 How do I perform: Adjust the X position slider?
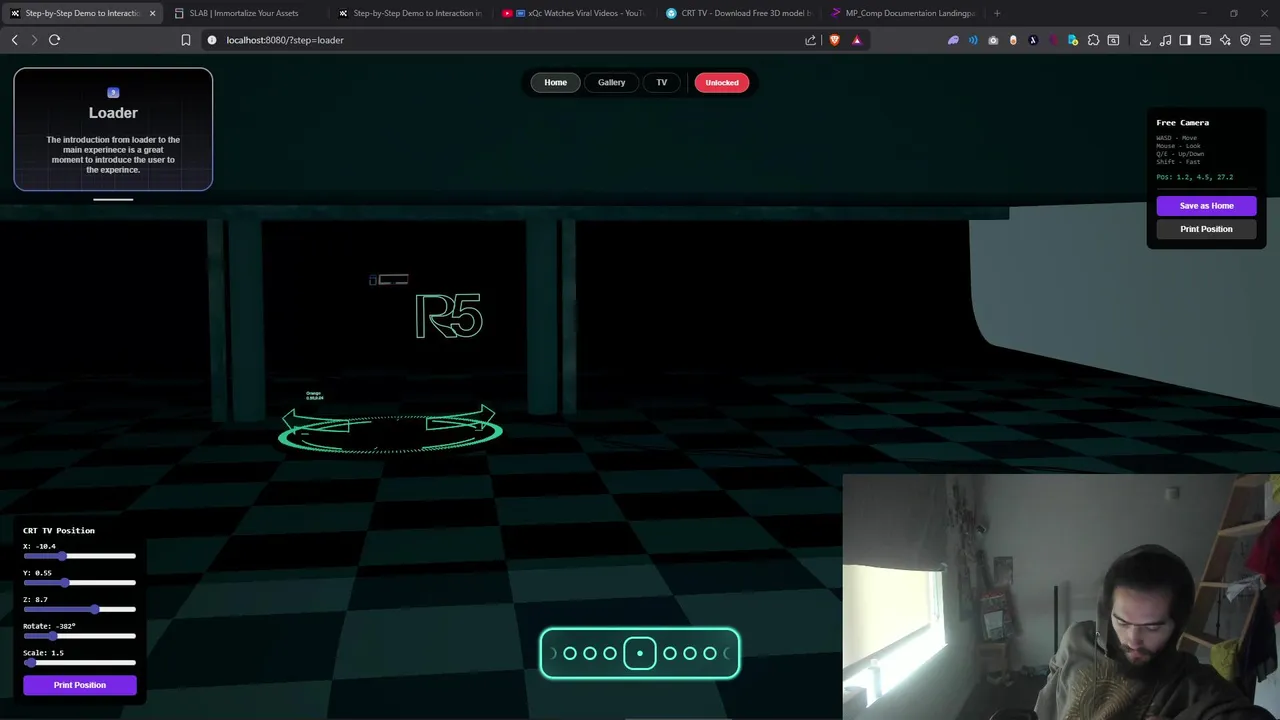[x=80, y=556]
